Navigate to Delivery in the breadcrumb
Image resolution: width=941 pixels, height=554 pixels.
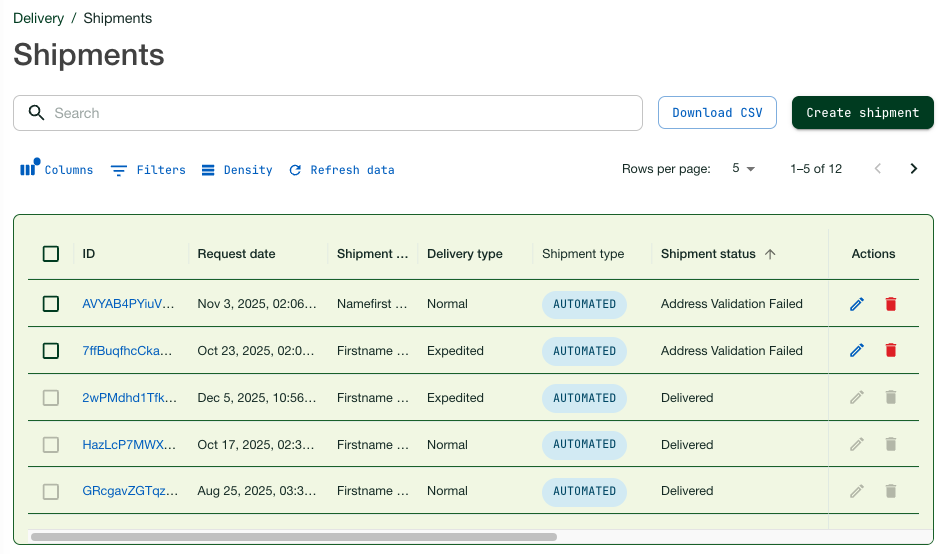38,18
